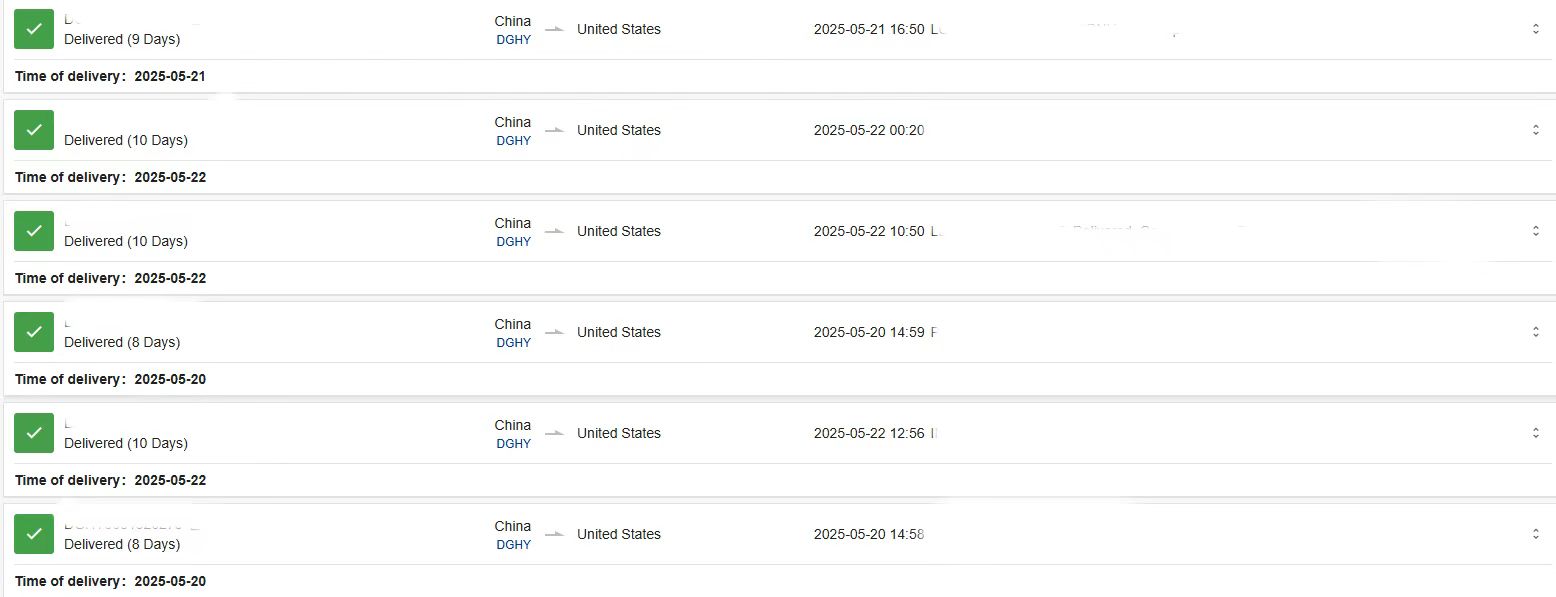Click green checkmark for 2025-05-20 14:59 shipment
Image resolution: width=1556 pixels, height=597 pixels.
[x=34, y=332]
